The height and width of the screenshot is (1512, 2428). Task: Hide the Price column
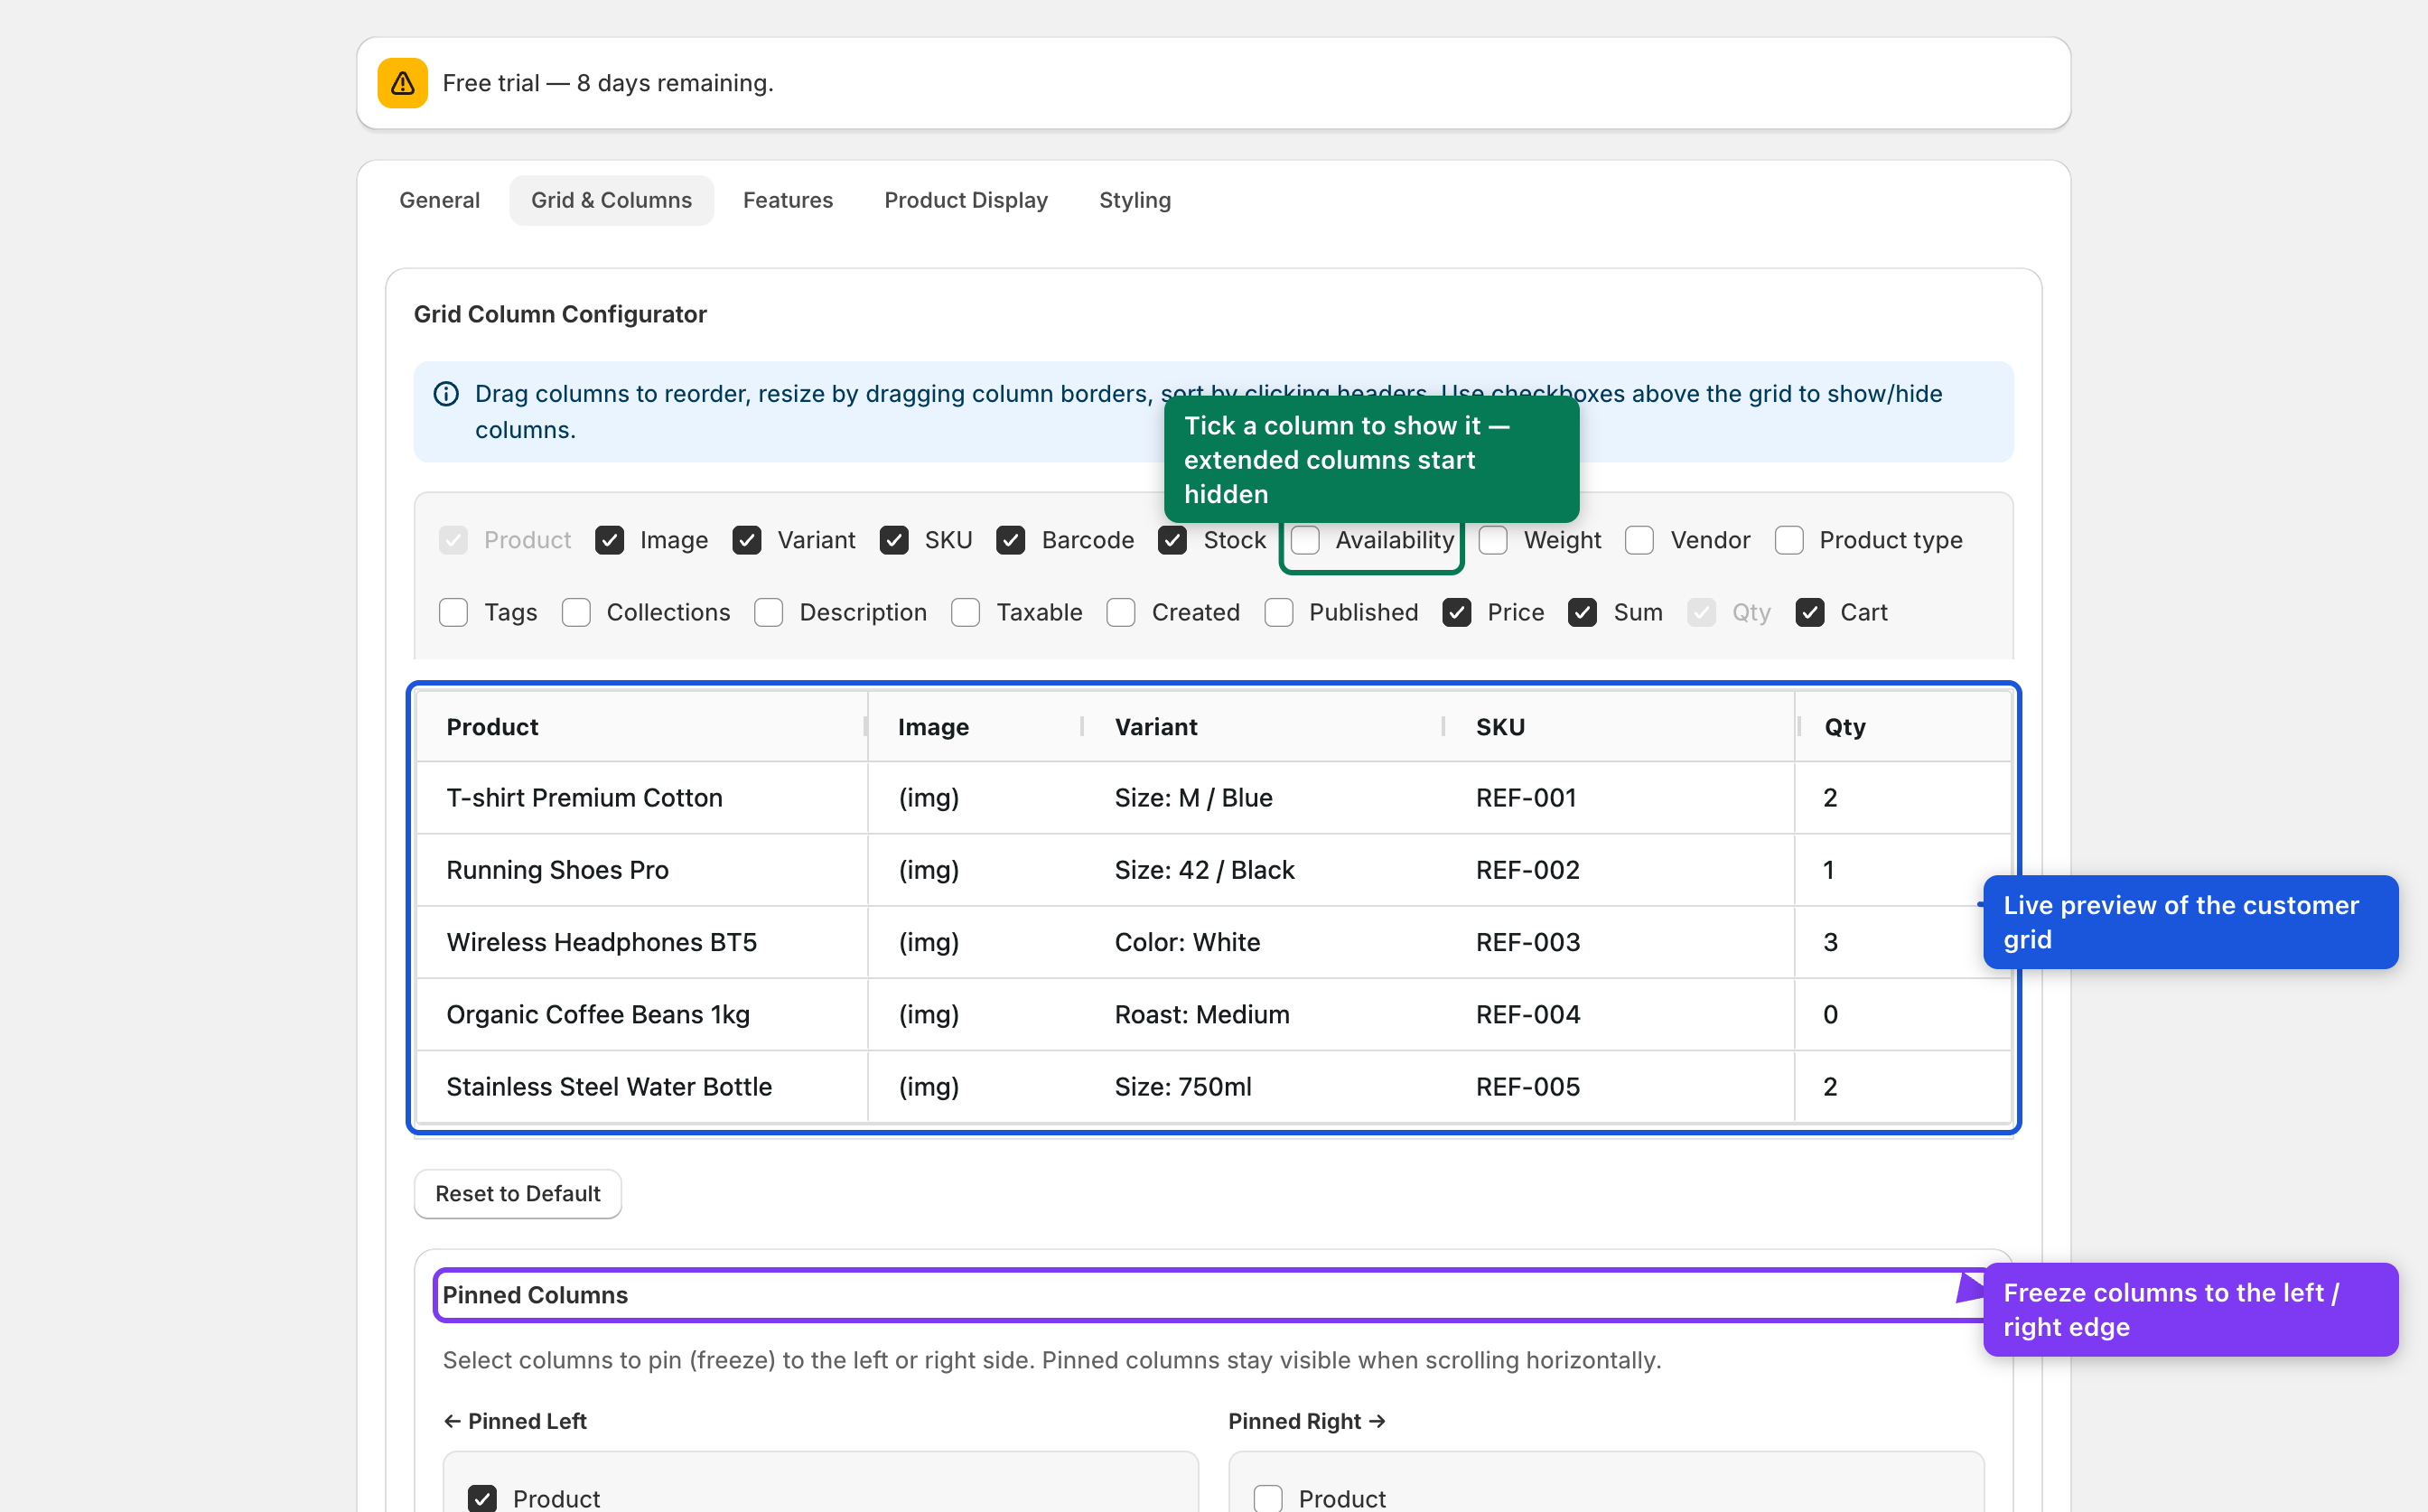(1457, 612)
